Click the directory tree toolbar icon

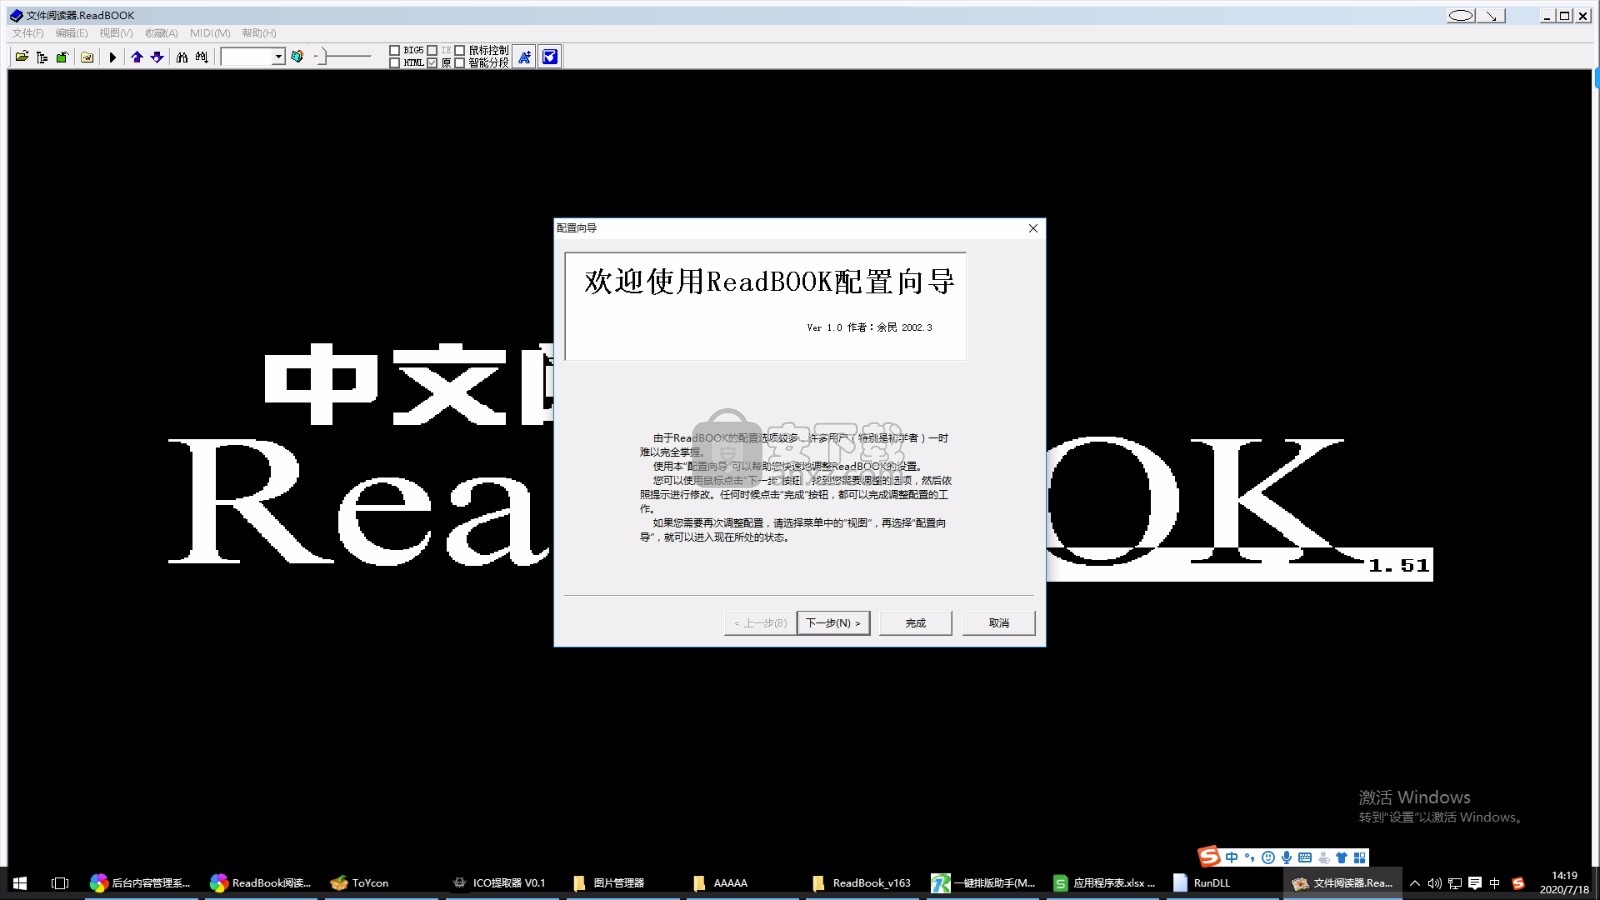coord(42,57)
